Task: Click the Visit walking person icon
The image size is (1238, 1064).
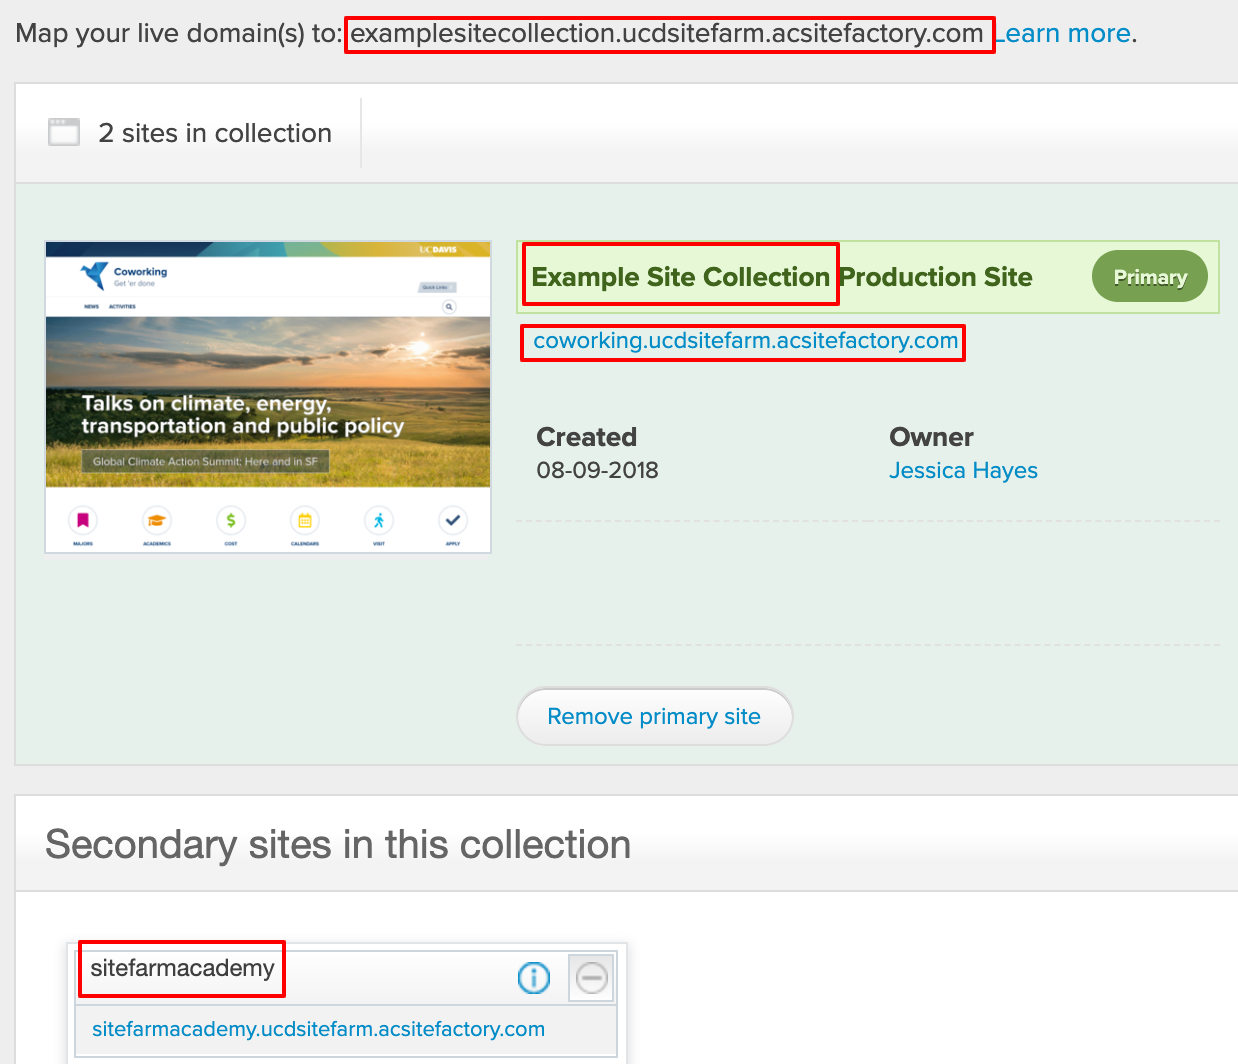Action: [x=379, y=520]
